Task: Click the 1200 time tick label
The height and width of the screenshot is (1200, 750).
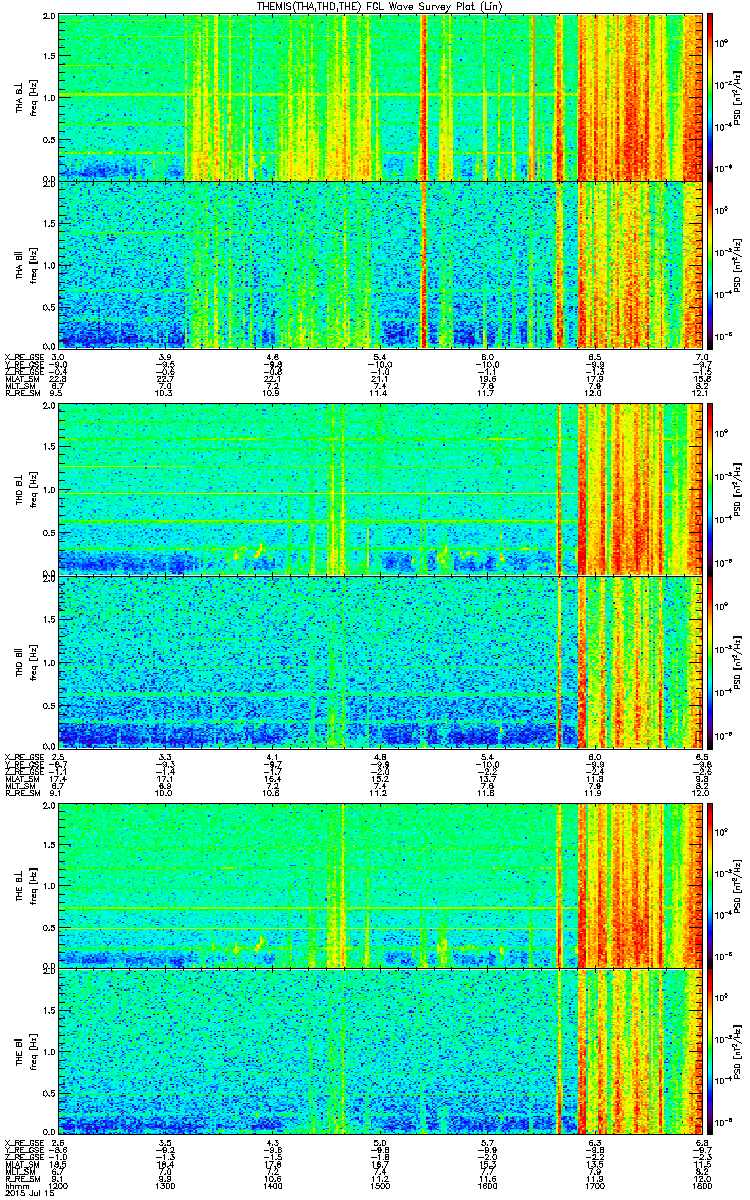Action: 59,1185
